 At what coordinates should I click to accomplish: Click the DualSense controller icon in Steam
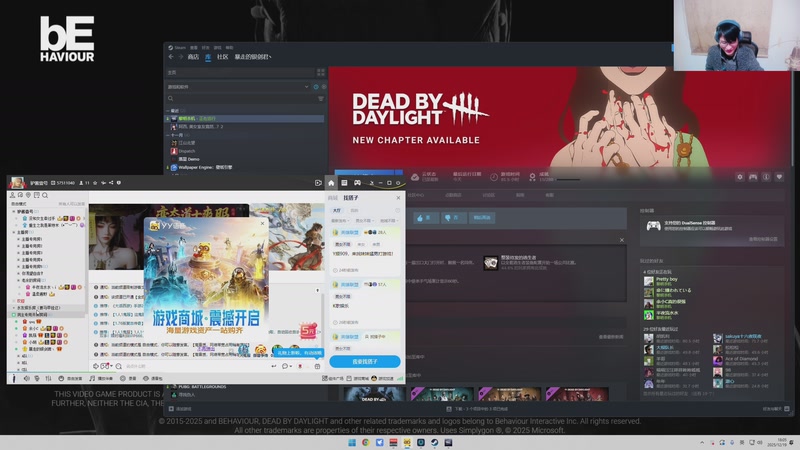click(654, 226)
